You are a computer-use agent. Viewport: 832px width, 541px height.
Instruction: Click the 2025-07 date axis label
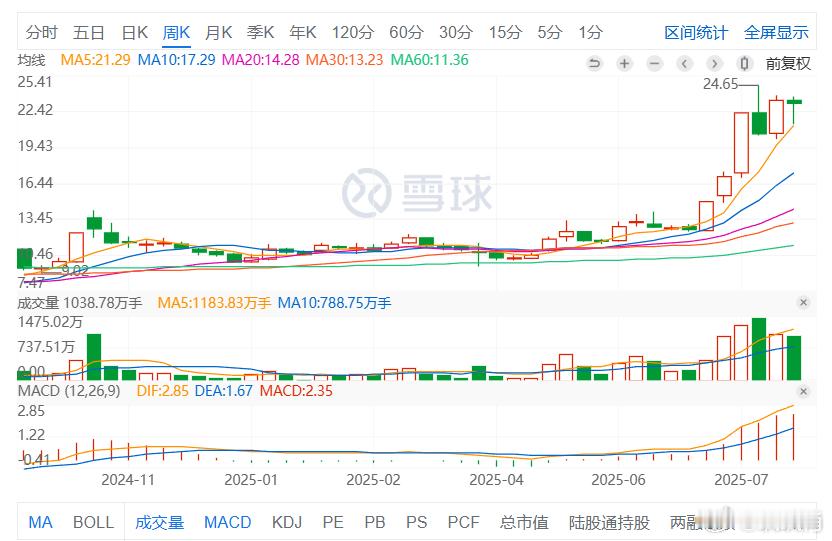click(x=741, y=480)
